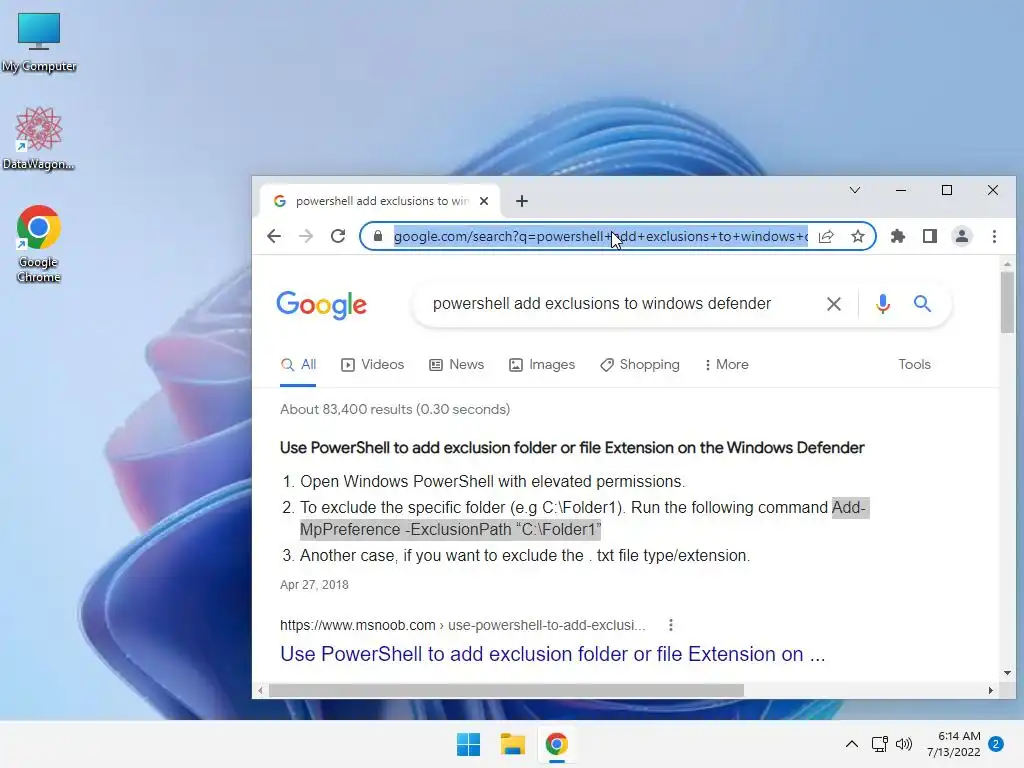Click the volume speaker tray icon

point(904,744)
